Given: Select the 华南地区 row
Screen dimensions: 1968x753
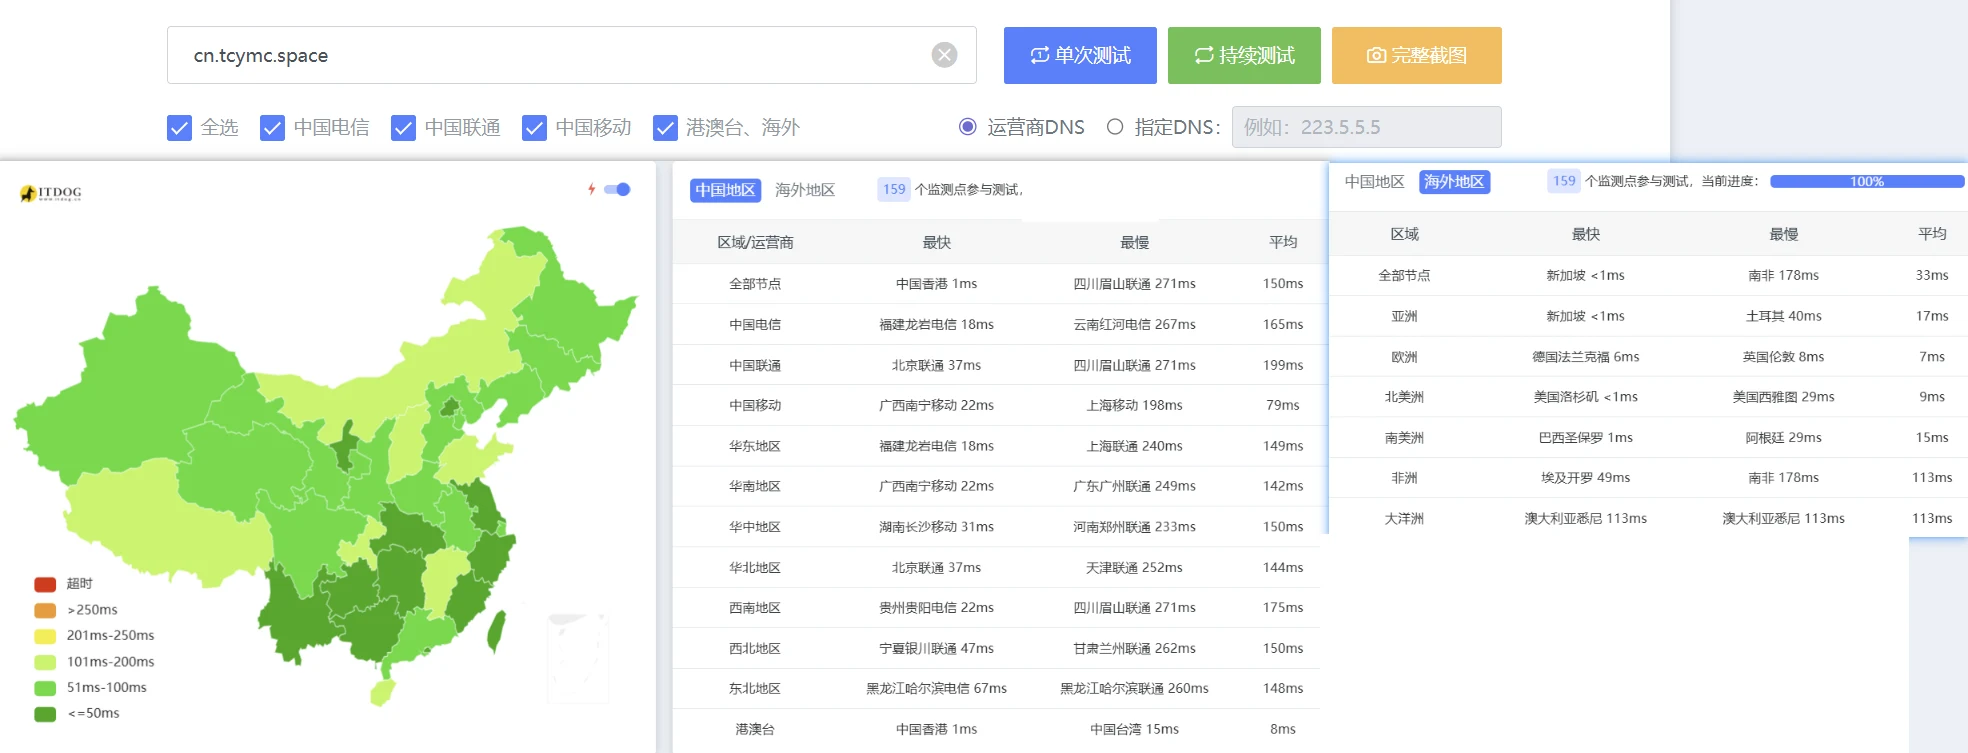Looking at the screenshot, I should (997, 486).
